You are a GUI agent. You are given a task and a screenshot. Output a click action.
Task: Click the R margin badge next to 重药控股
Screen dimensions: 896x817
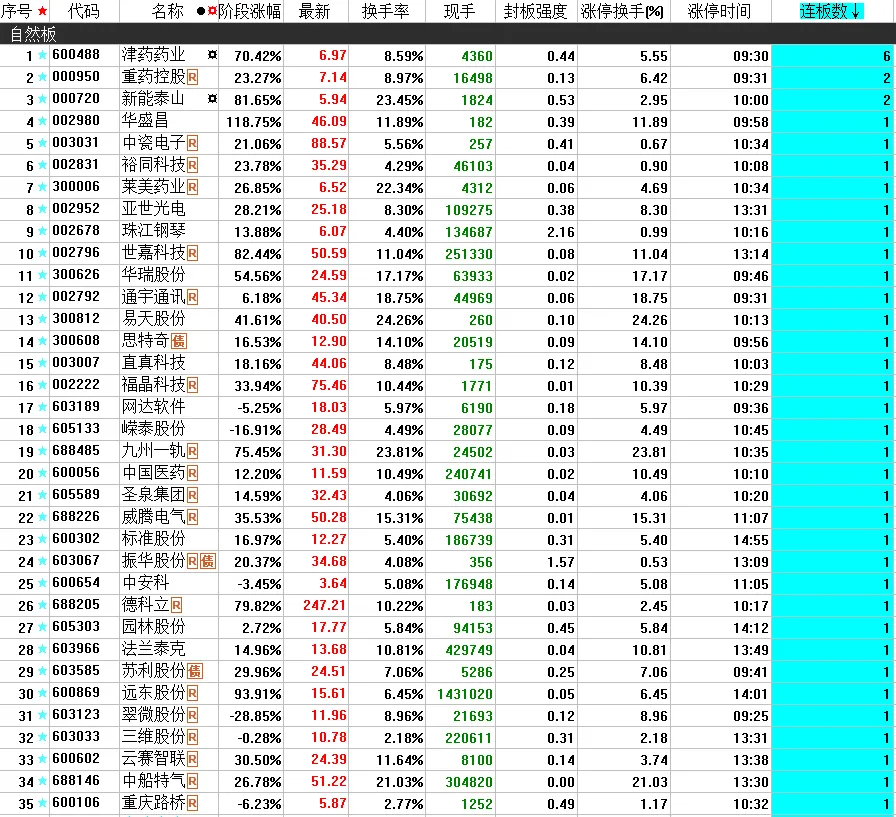tap(193, 77)
